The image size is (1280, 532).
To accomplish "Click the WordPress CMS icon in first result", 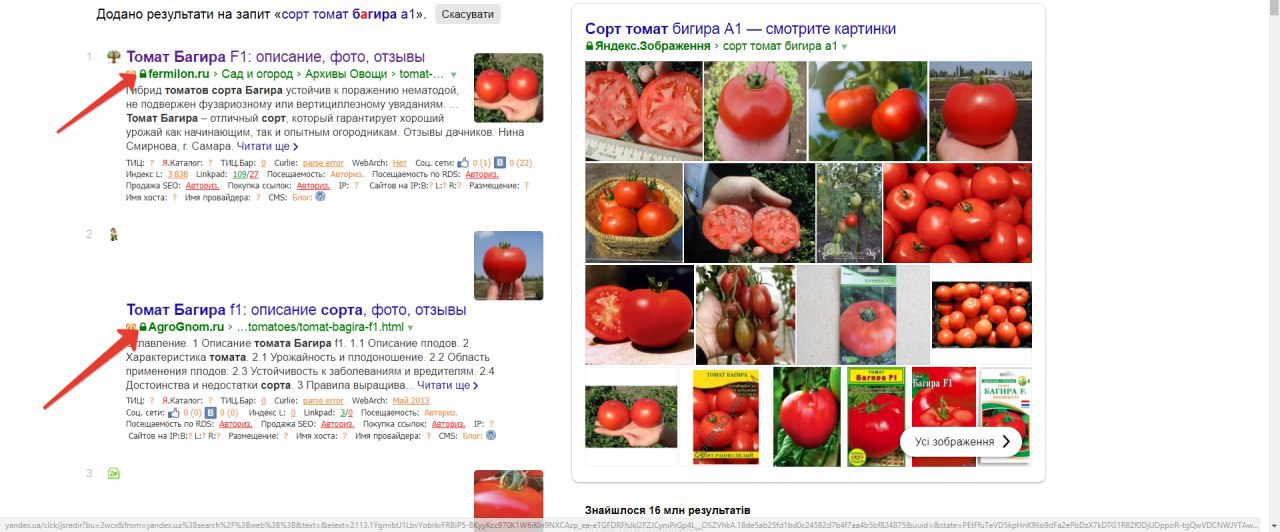I will [x=321, y=197].
